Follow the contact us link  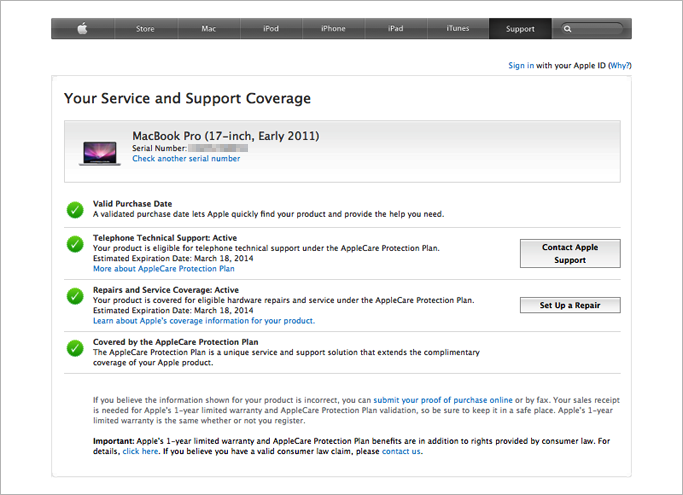coord(401,451)
